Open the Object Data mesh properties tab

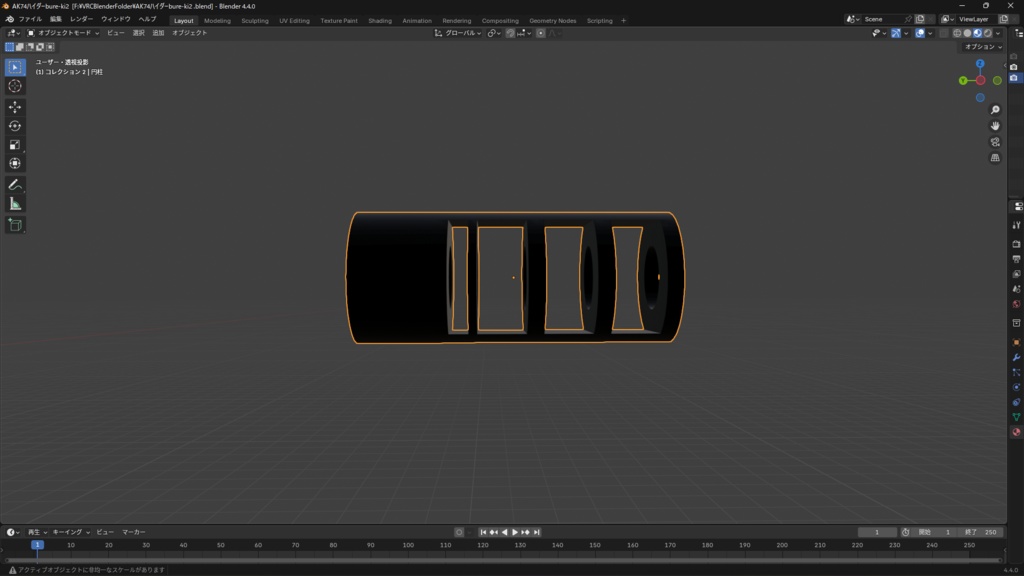click(x=1016, y=417)
